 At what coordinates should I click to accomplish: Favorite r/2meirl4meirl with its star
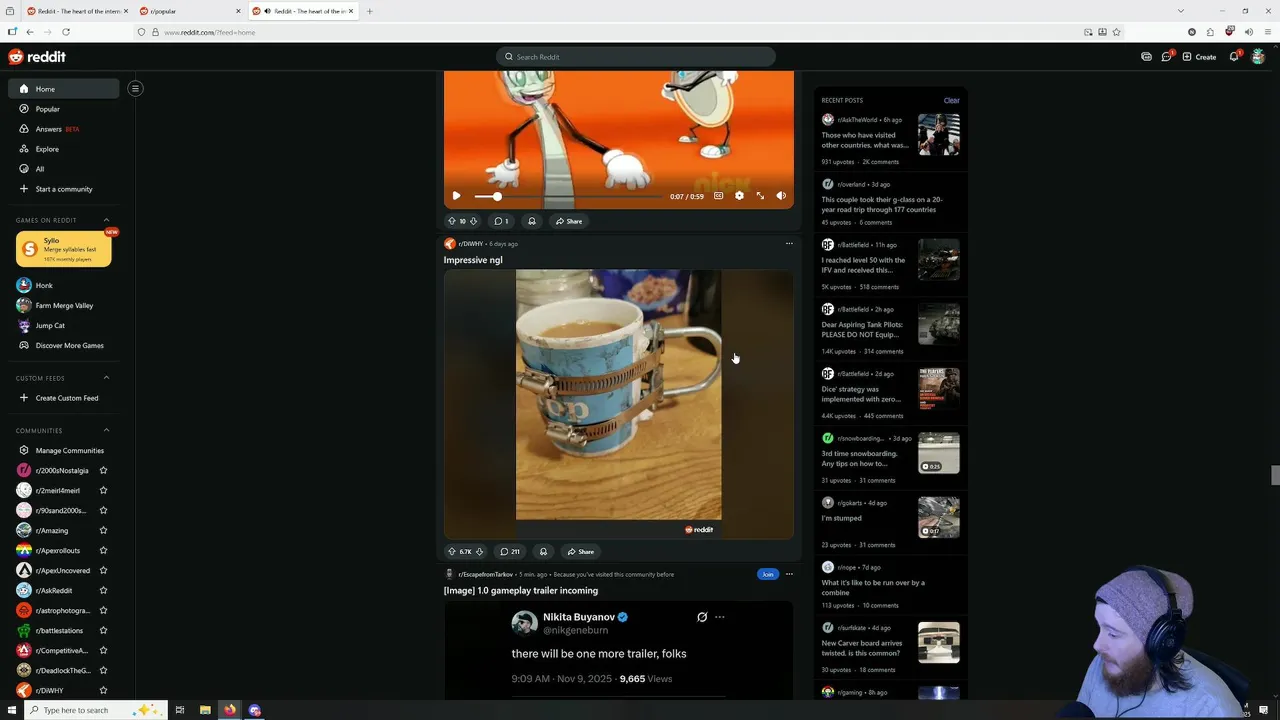103,491
